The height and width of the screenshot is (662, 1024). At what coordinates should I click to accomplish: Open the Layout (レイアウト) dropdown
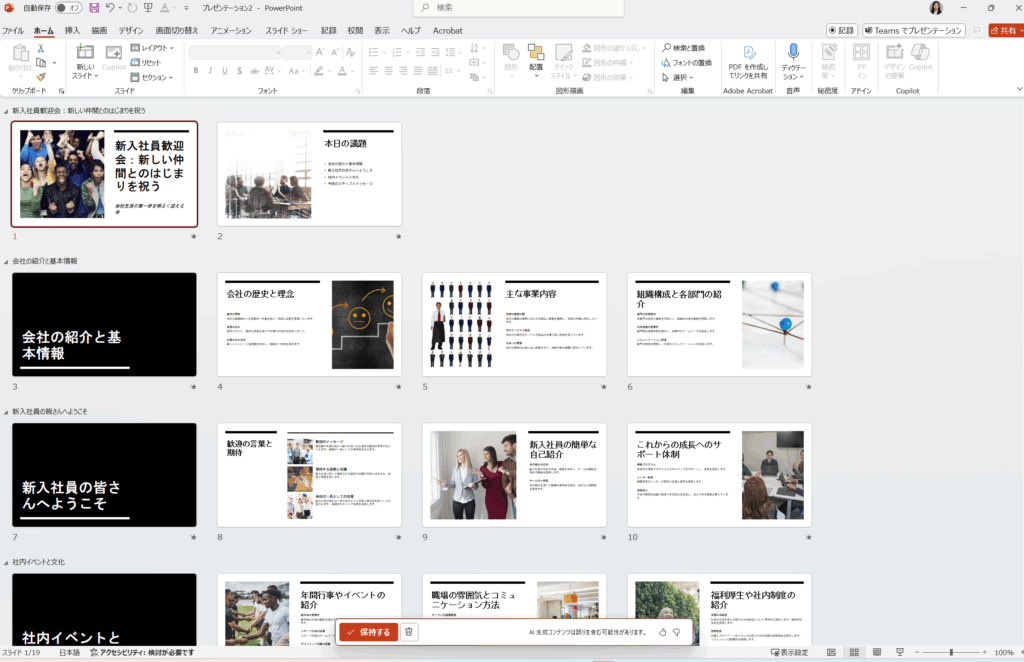click(153, 47)
